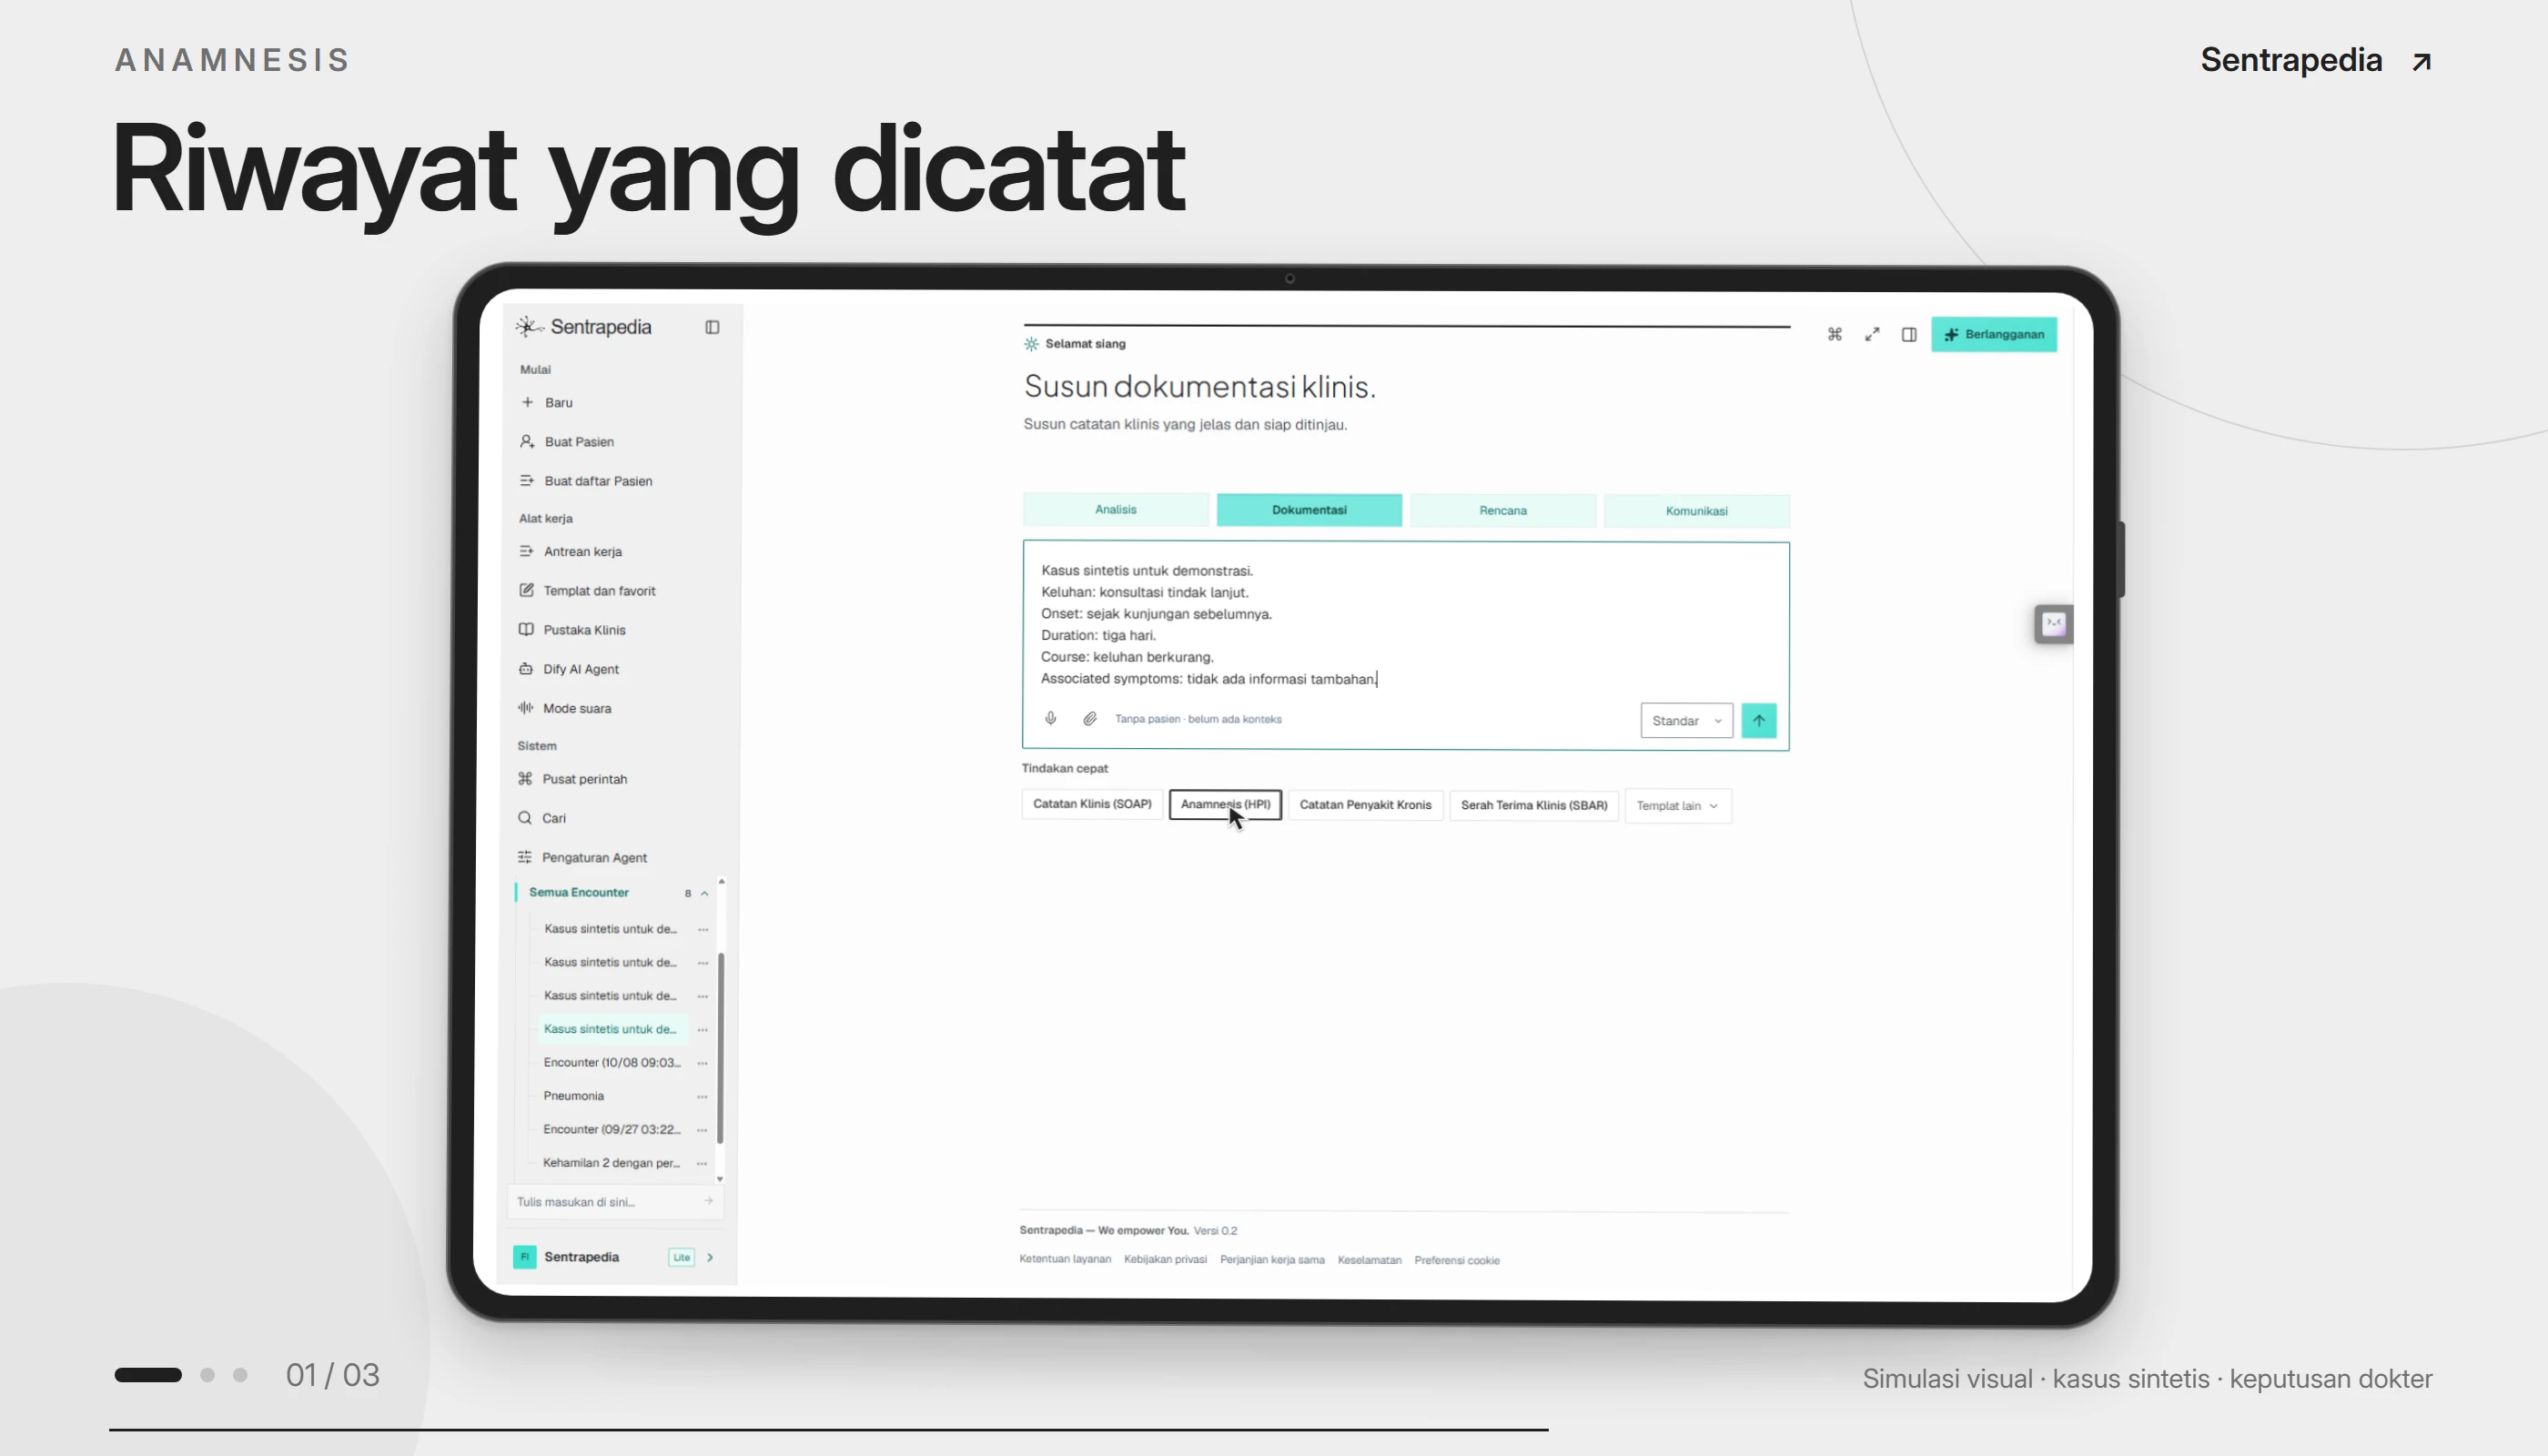The width and height of the screenshot is (2548, 1456).
Task: Open account menu chevron beside Lite badge
Action: click(x=710, y=1257)
